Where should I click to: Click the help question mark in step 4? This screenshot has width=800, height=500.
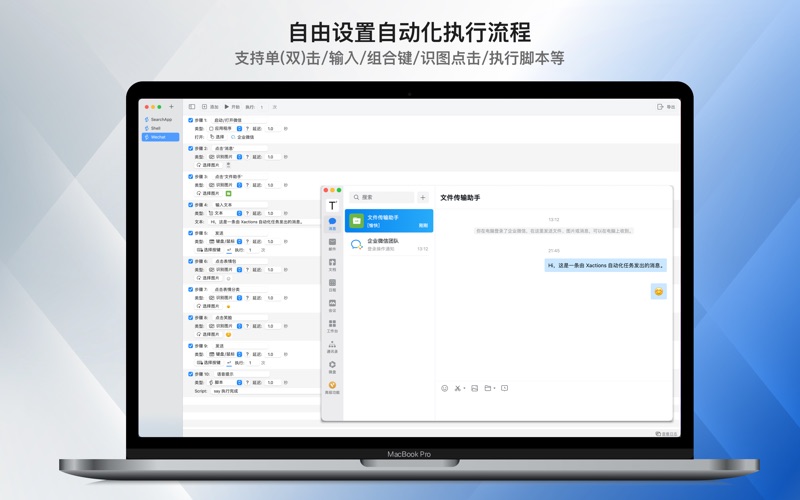(247, 213)
